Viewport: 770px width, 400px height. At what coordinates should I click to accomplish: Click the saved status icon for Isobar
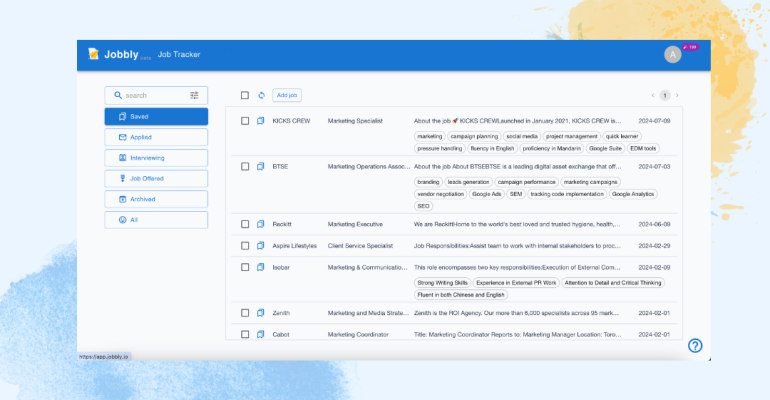click(261, 267)
